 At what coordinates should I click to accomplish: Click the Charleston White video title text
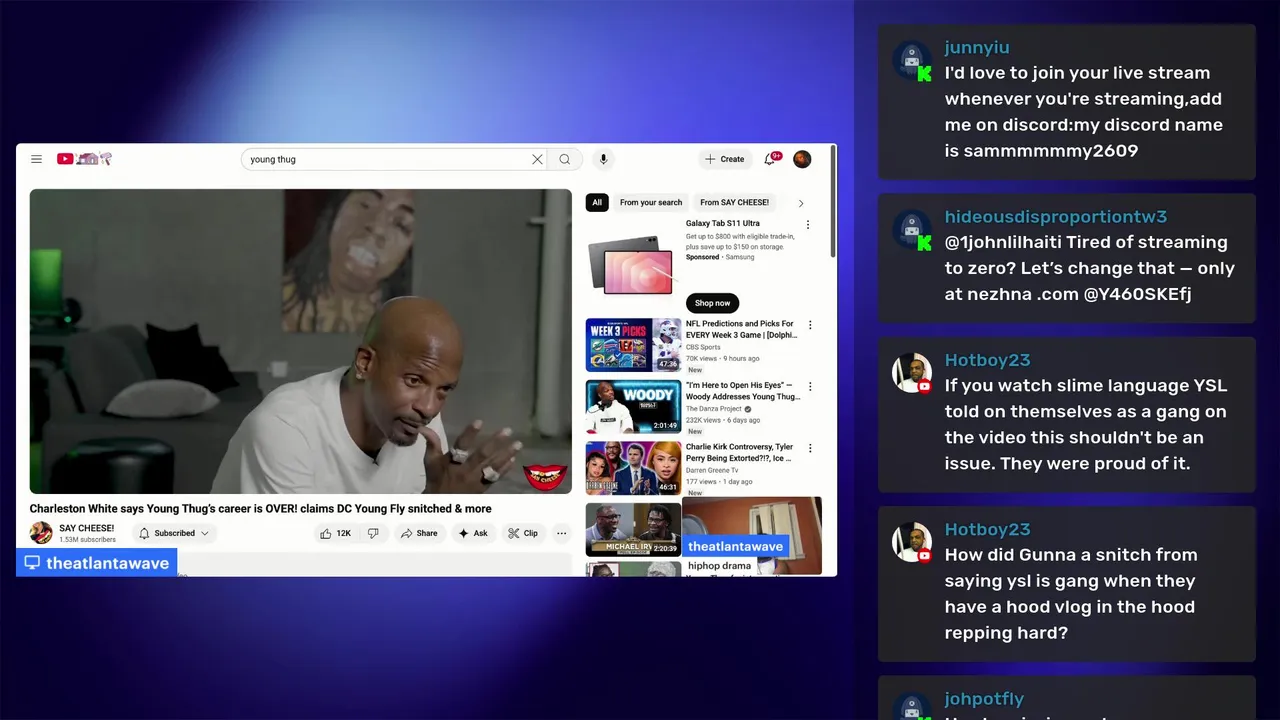tap(260, 509)
